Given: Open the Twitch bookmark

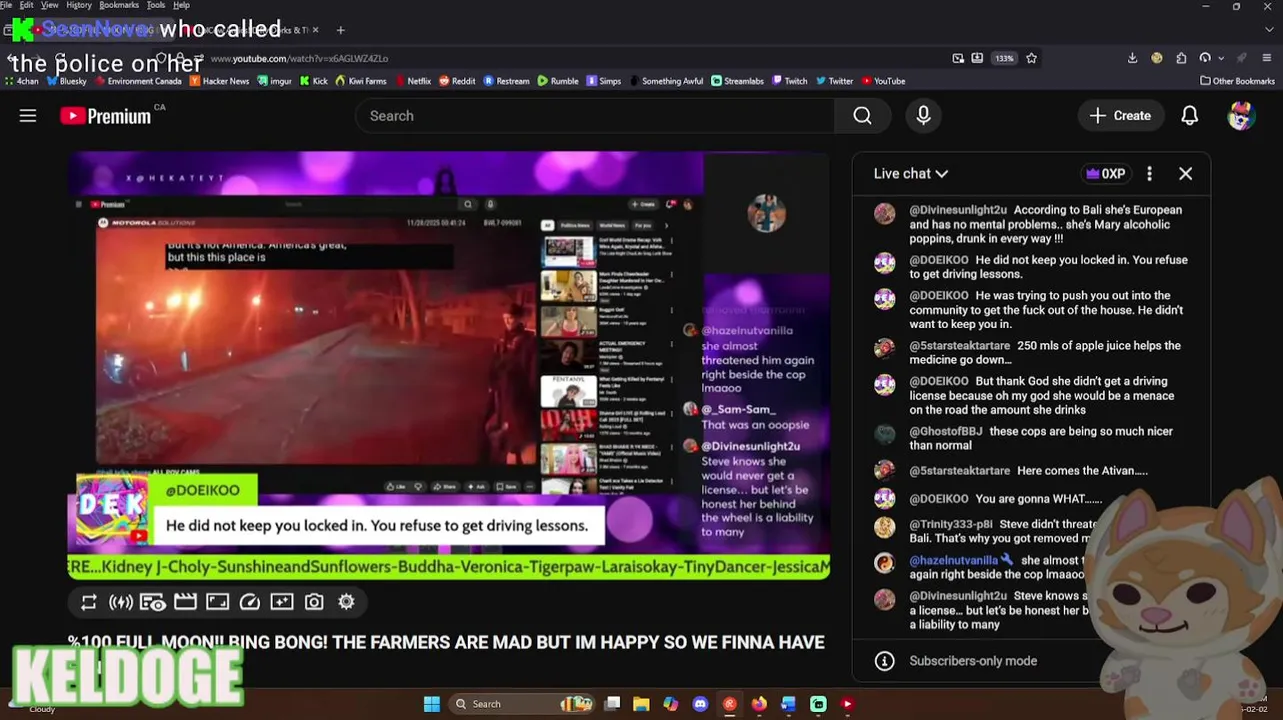Looking at the screenshot, I should point(789,81).
